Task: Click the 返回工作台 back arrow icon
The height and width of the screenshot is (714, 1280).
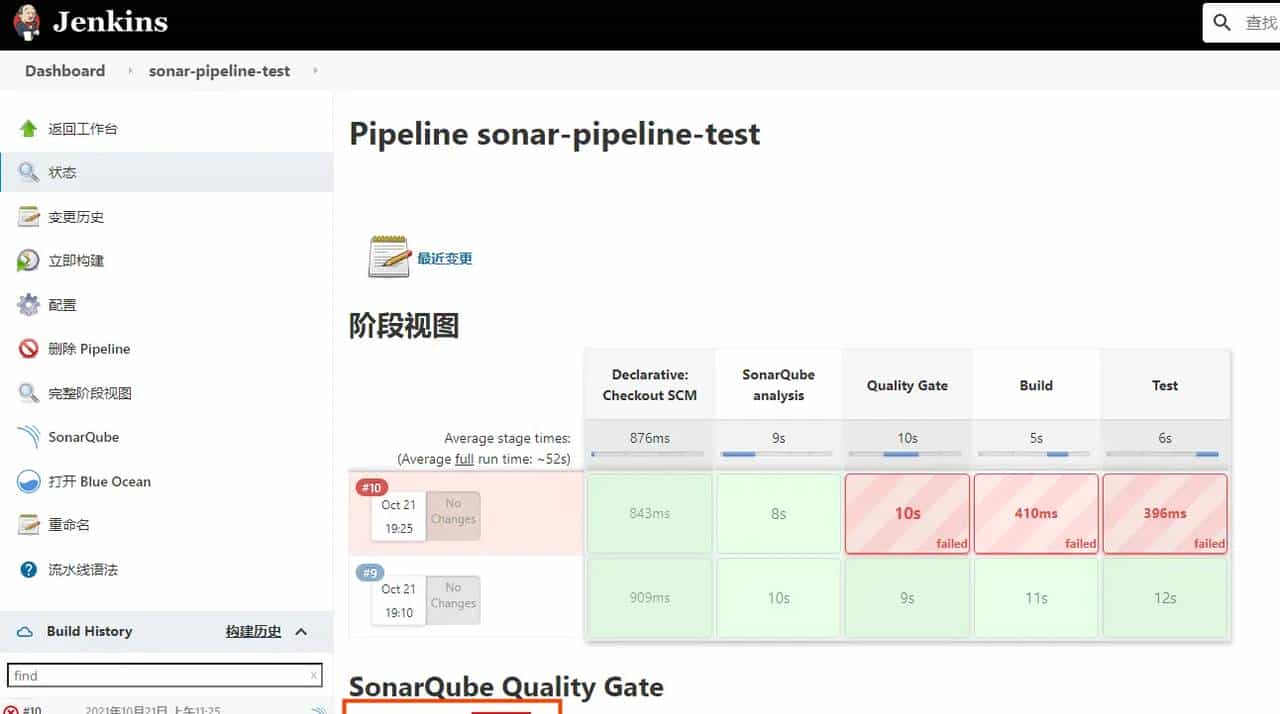Action: [x=28, y=128]
